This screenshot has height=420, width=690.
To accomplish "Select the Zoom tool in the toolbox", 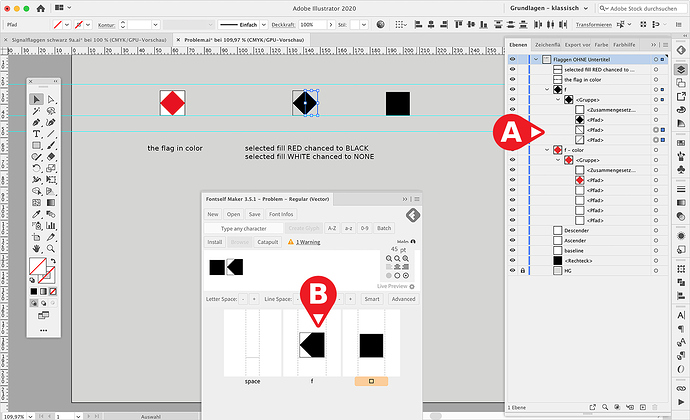I will click(51, 249).
